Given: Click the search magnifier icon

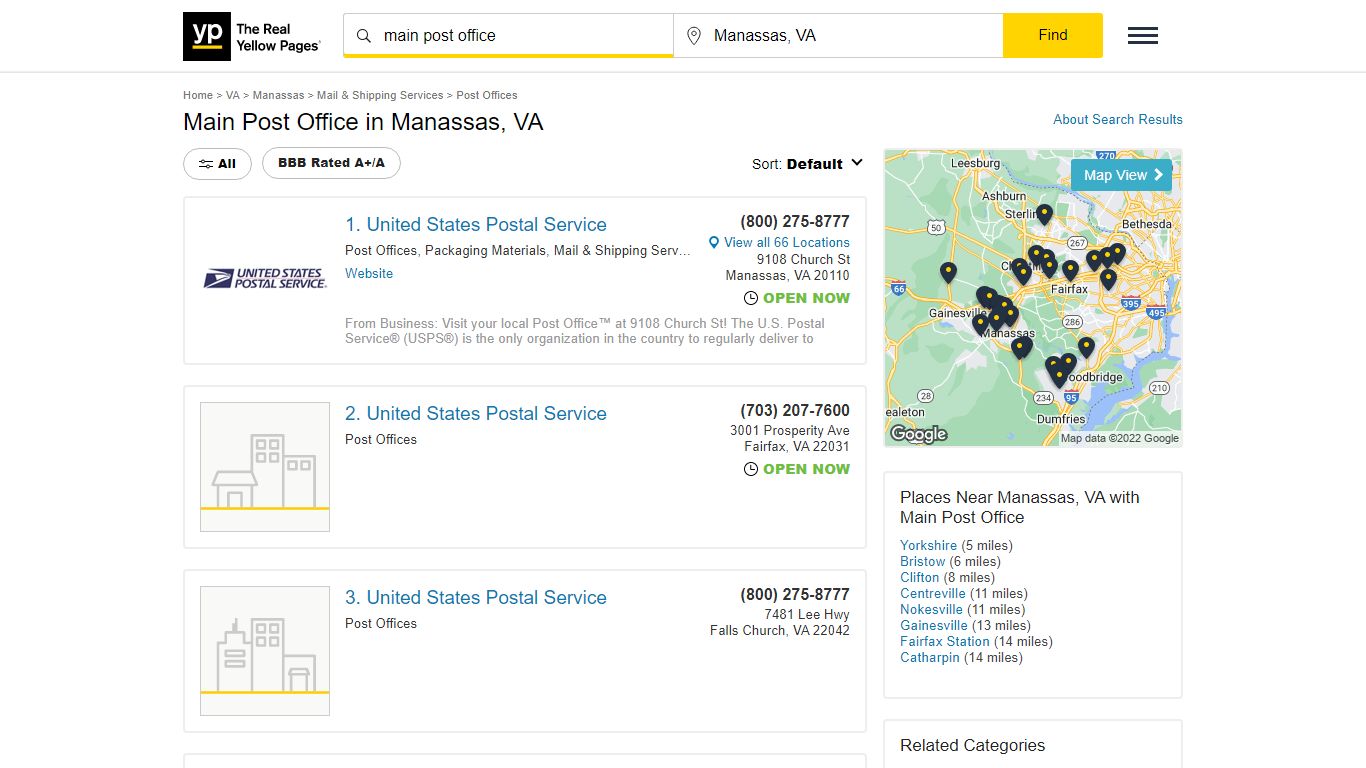Looking at the screenshot, I should tap(364, 36).
